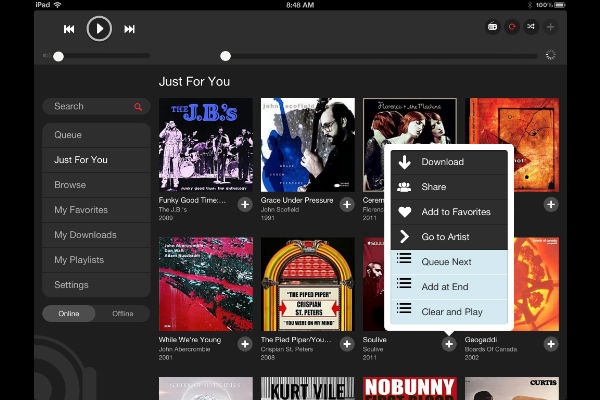600x400 pixels.
Task: Click the Search input field
Action: (x=96, y=106)
